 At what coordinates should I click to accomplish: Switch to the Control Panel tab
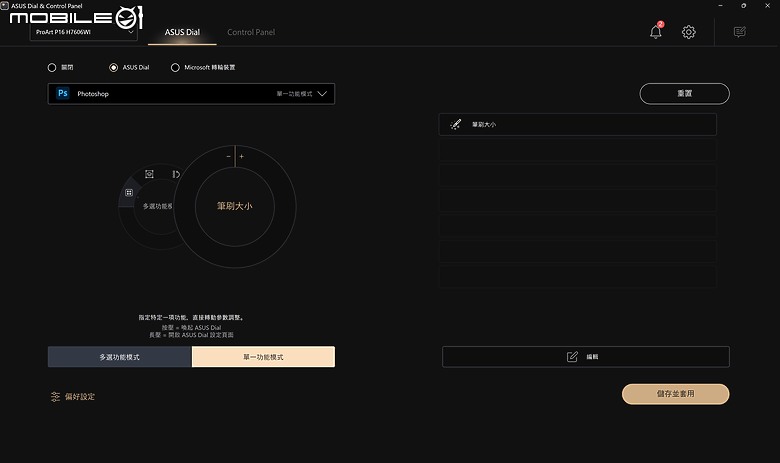(251, 32)
